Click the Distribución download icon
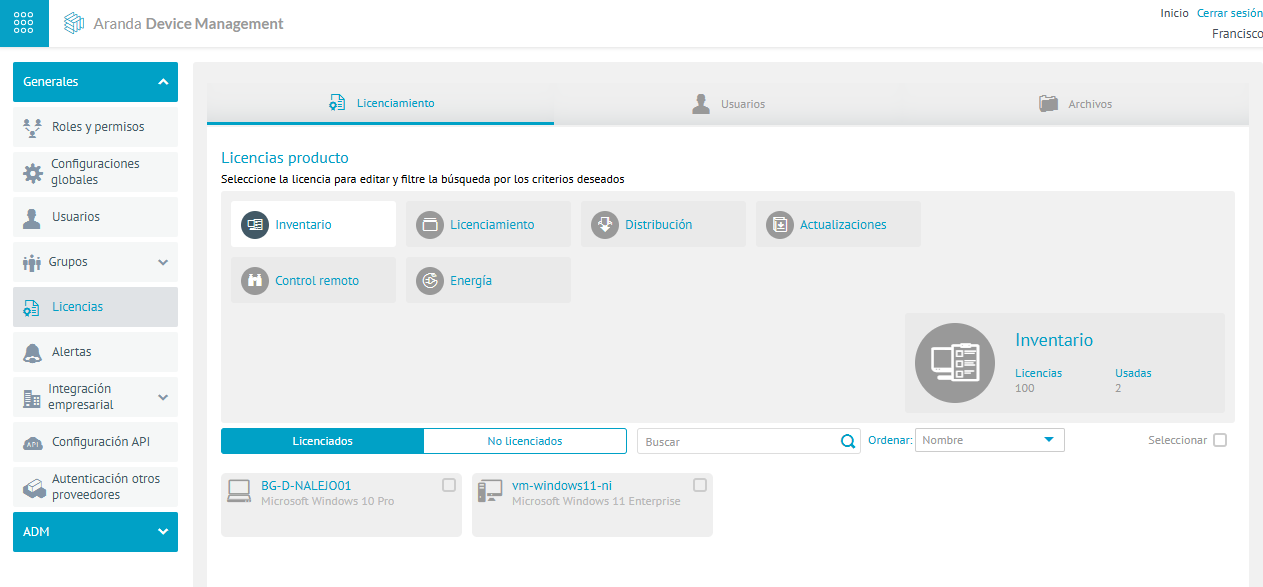Screen dimensions: 1263x587 pos(605,225)
